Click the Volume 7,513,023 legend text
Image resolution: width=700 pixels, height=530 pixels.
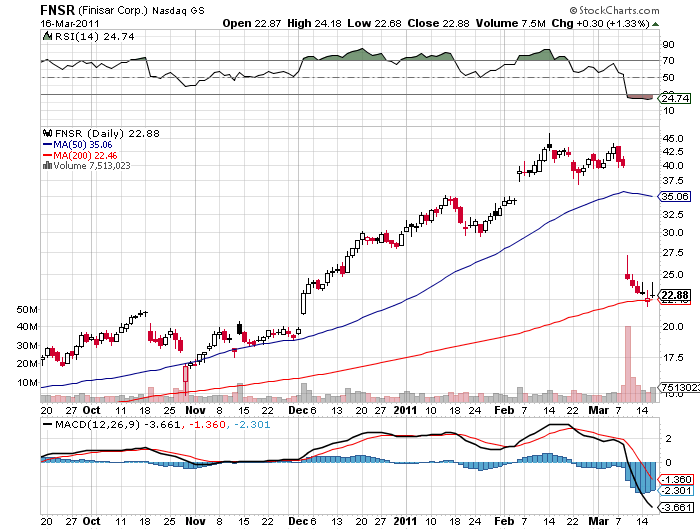(x=92, y=166)
